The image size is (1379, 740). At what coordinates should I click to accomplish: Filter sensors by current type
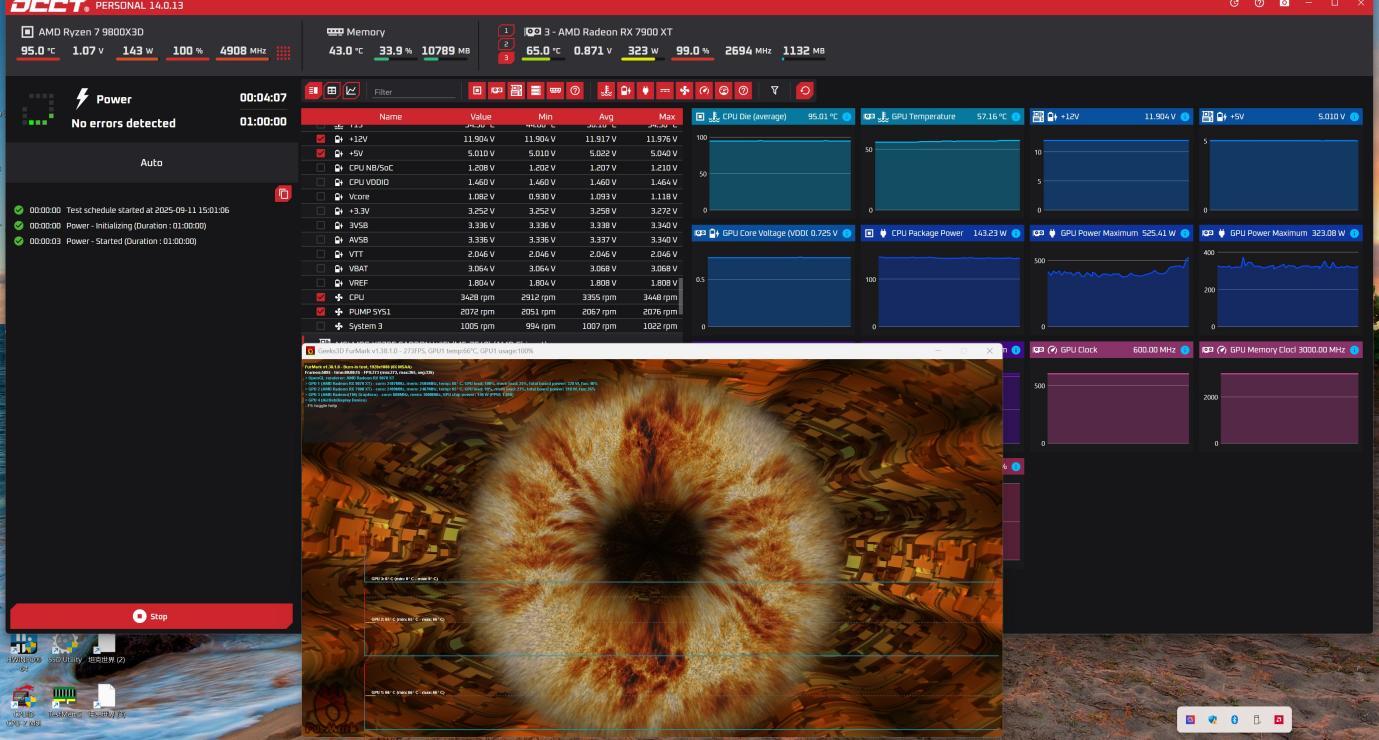click(x=665, y=91)
